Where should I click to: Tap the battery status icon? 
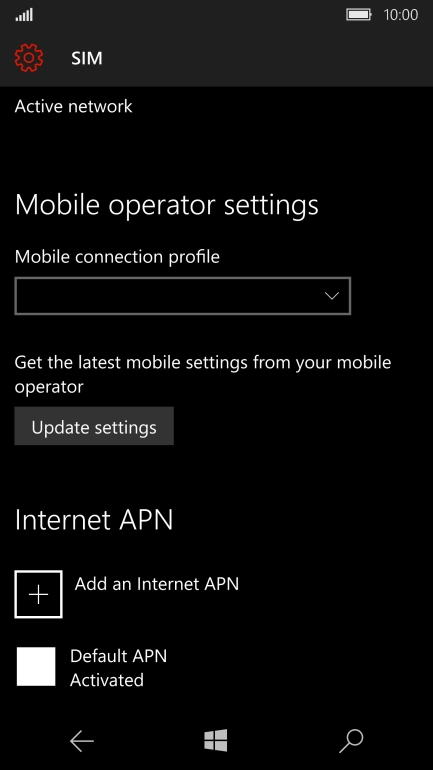click(359, 15)
